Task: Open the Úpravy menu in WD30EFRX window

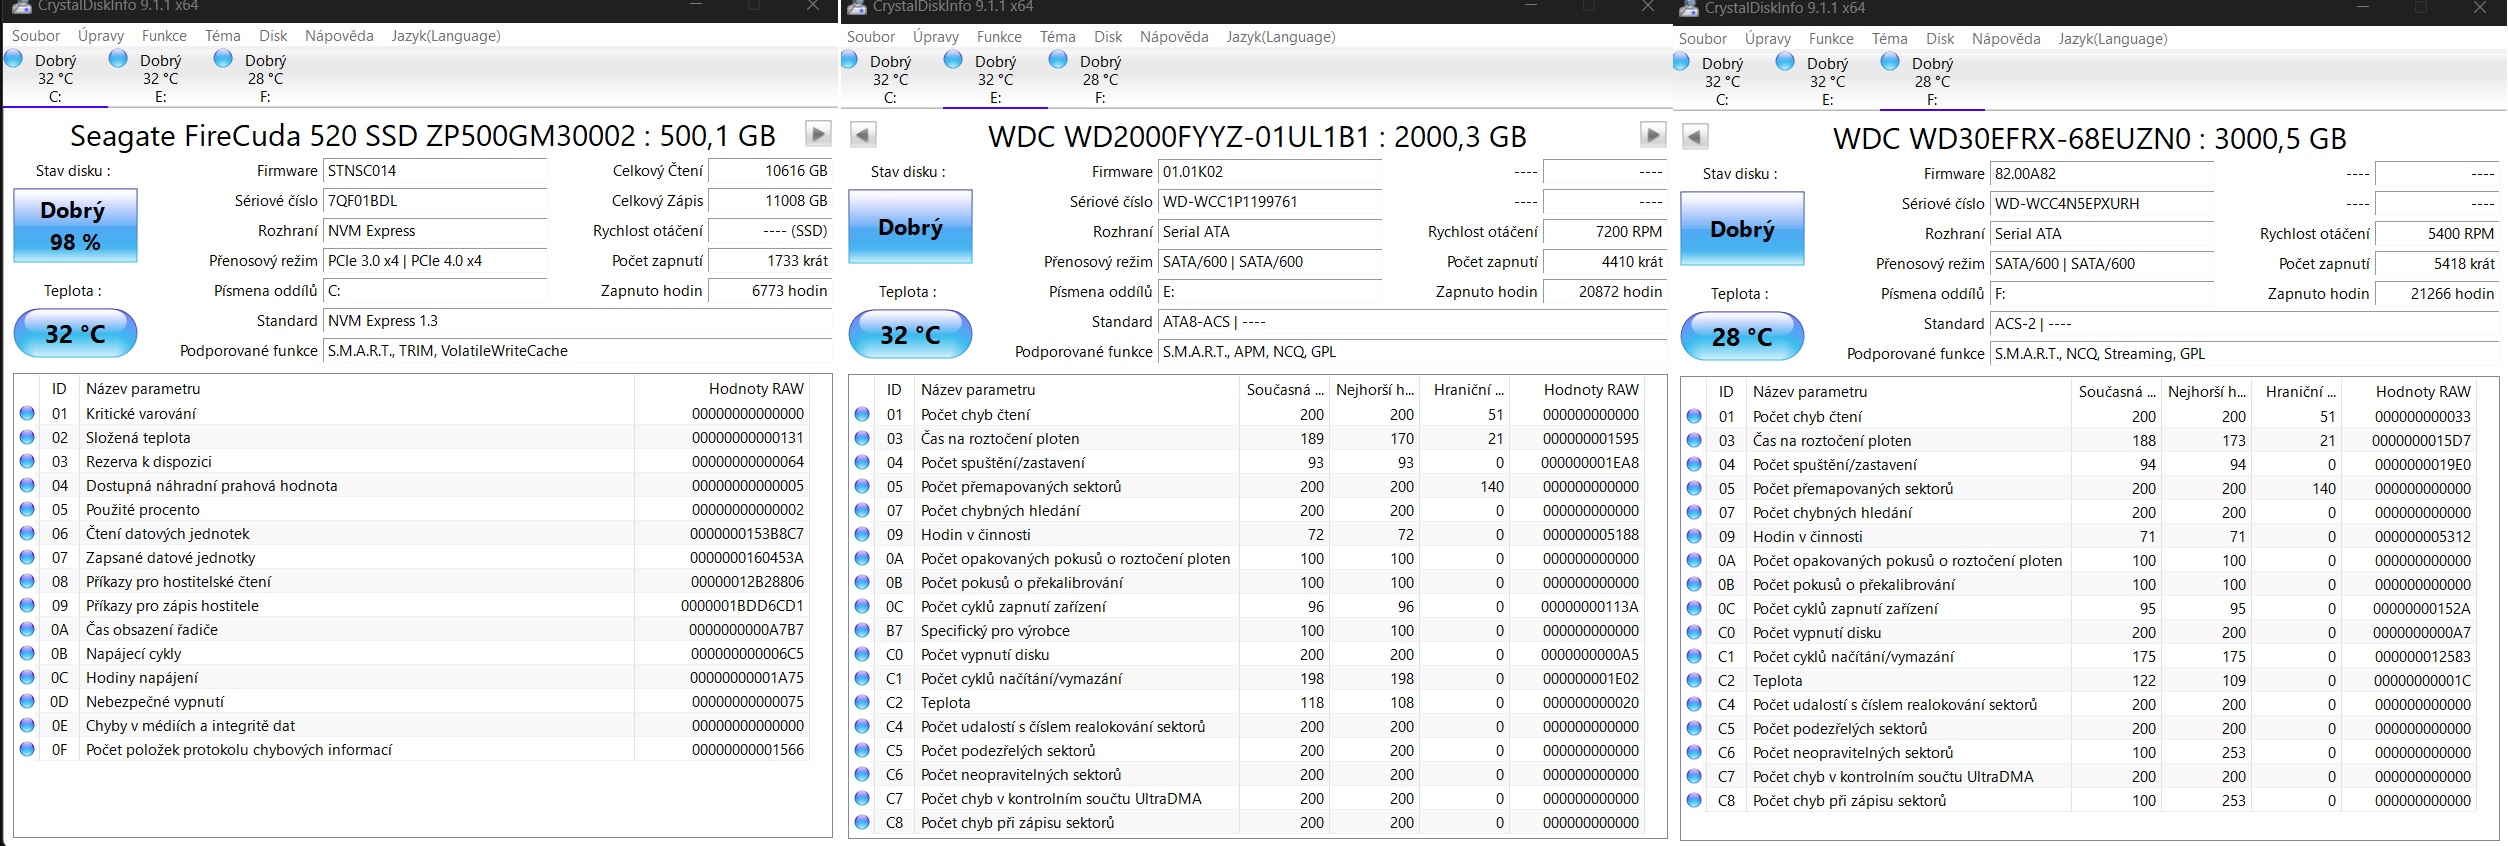Action: pyautogui.click(x=1768, y=39)
